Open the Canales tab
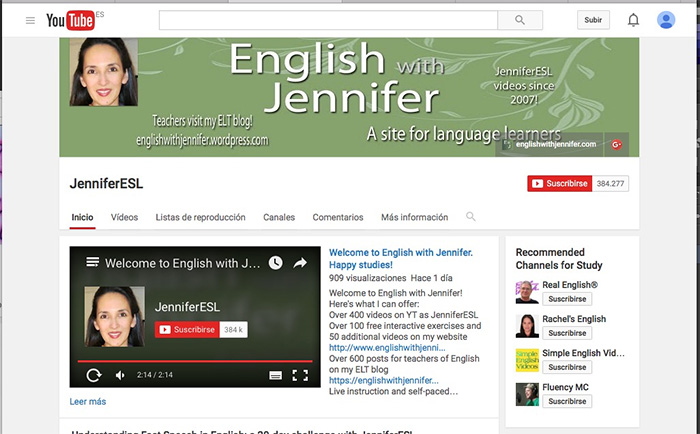The width and height of the screenshot is (700, 434). [x=279, y=217]
